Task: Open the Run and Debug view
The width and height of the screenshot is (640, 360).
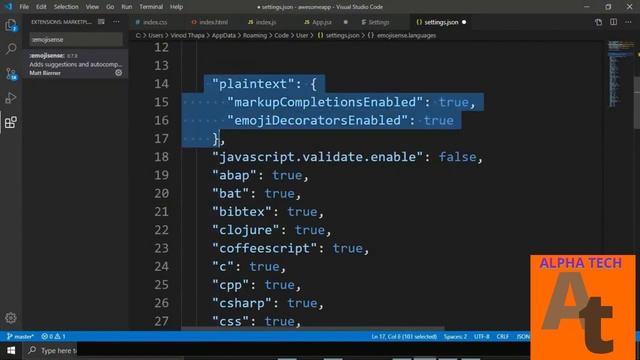Action: tap(11, 98)
